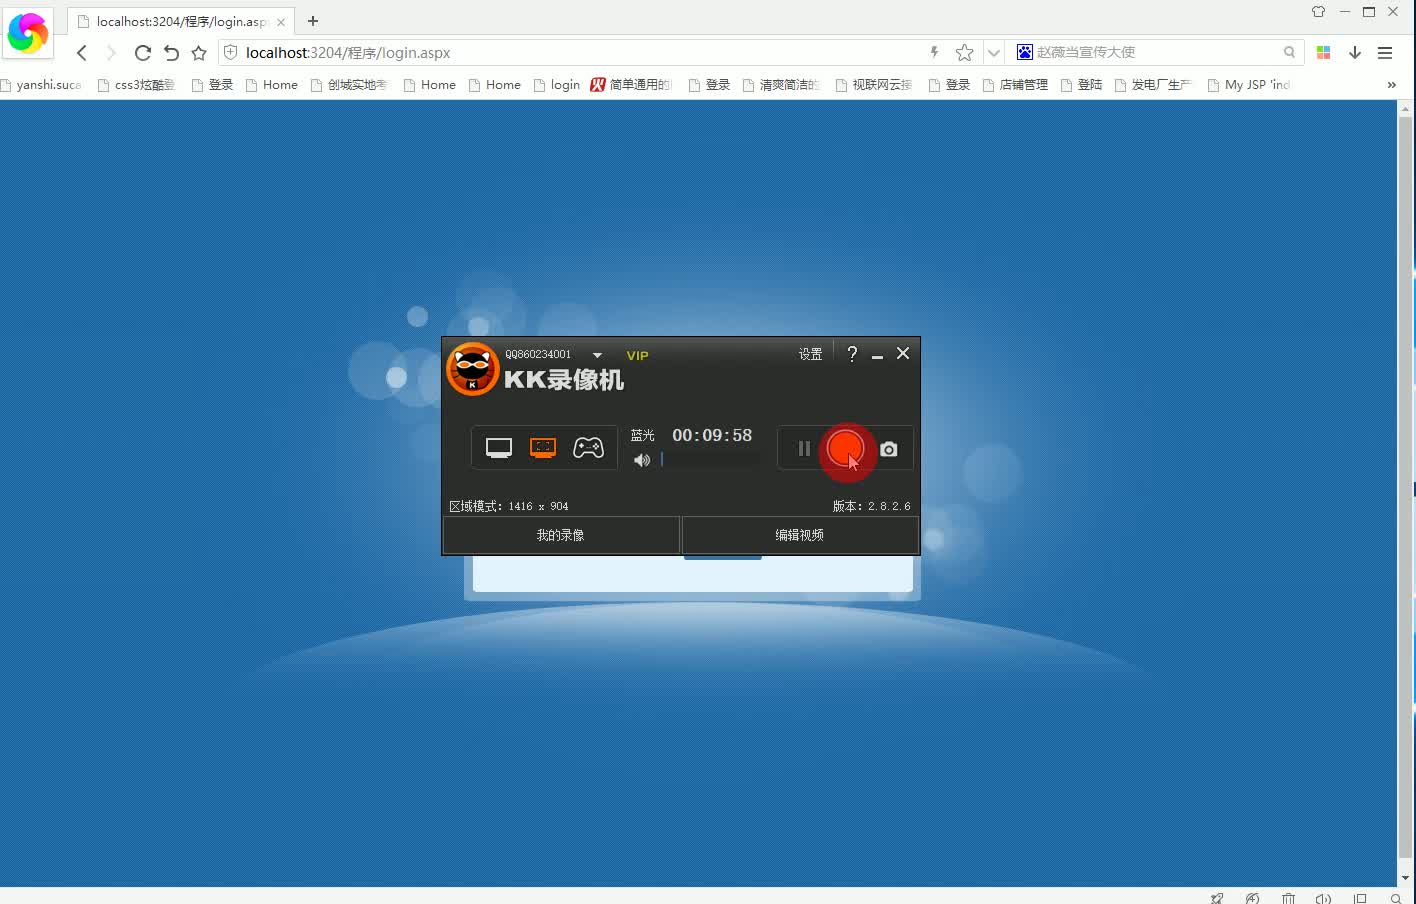1416x904 pixels.
Task: Open the downloads arrow icon
Action: click(x=1355, y=52)
